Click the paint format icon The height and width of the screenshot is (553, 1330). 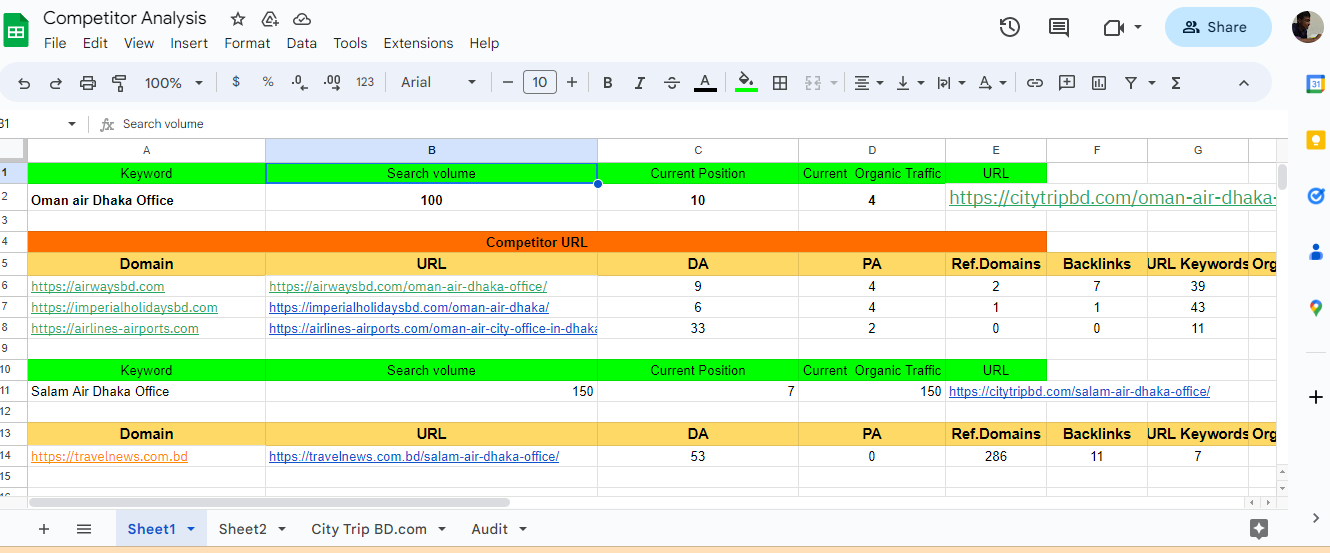point(120,83)
